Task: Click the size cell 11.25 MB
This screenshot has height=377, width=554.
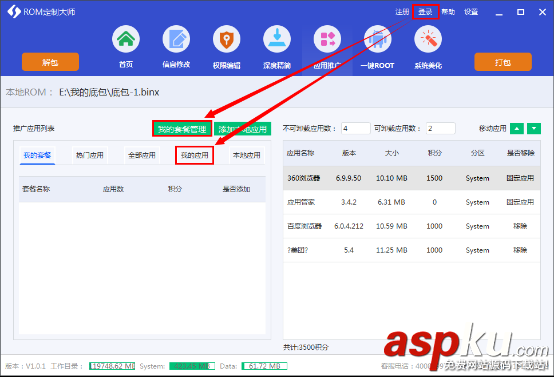Action: pyautogui.click(x=391, y=250)
